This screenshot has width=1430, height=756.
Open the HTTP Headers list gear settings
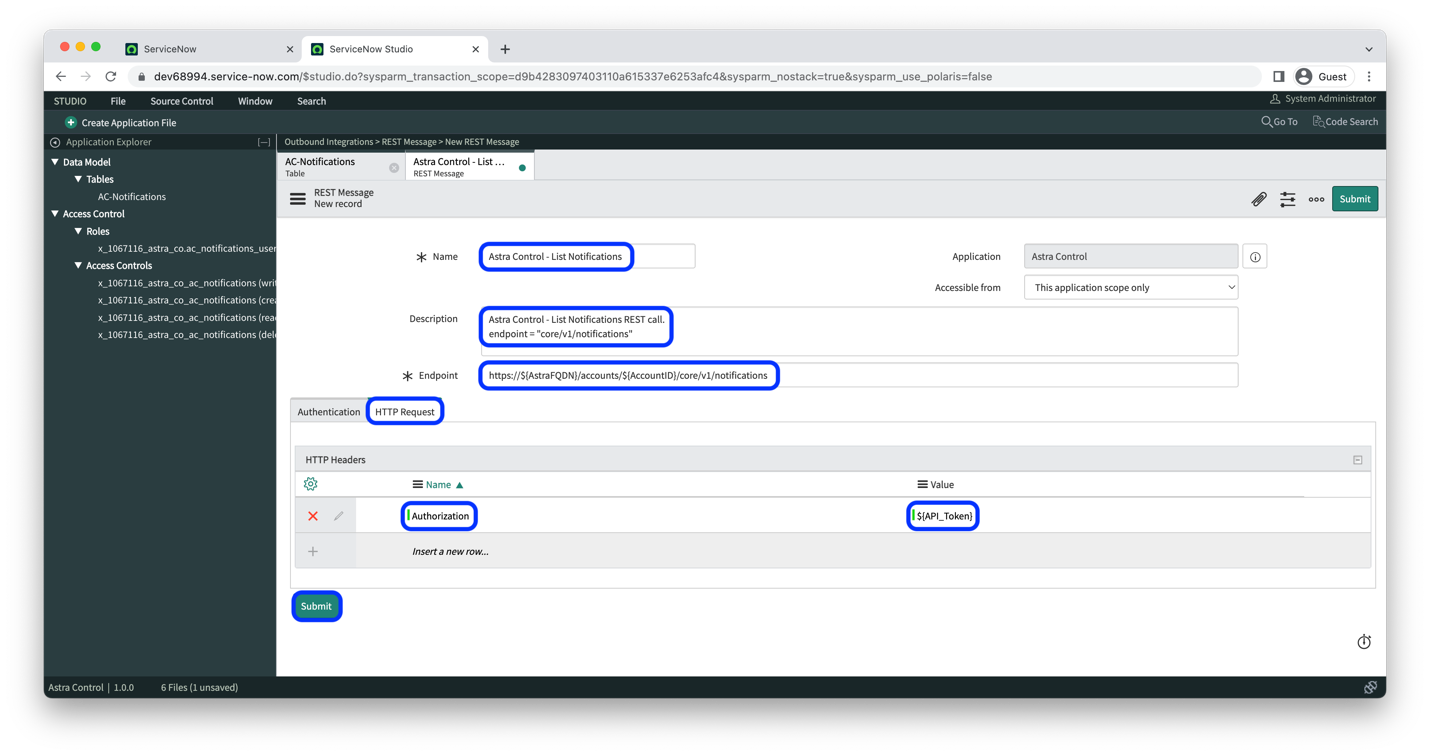[311, 484]
